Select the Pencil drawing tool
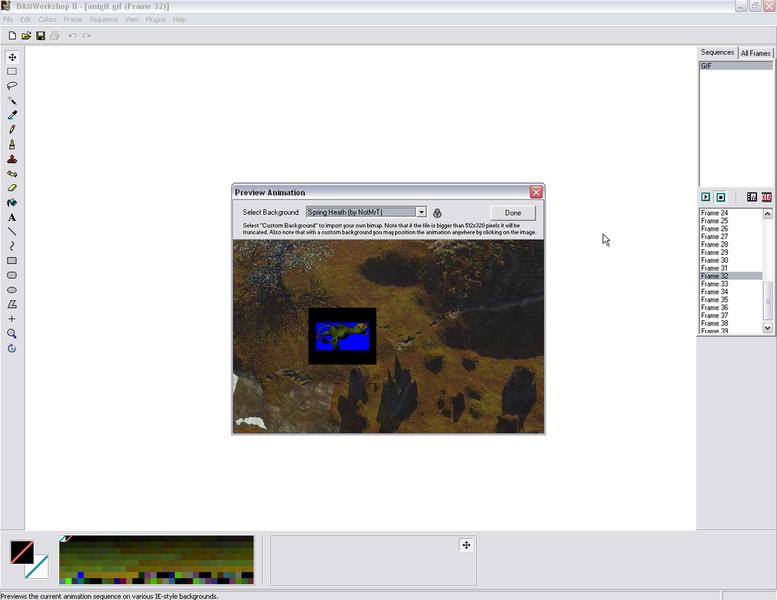The image size is (777, 600). tap(12, 129)
